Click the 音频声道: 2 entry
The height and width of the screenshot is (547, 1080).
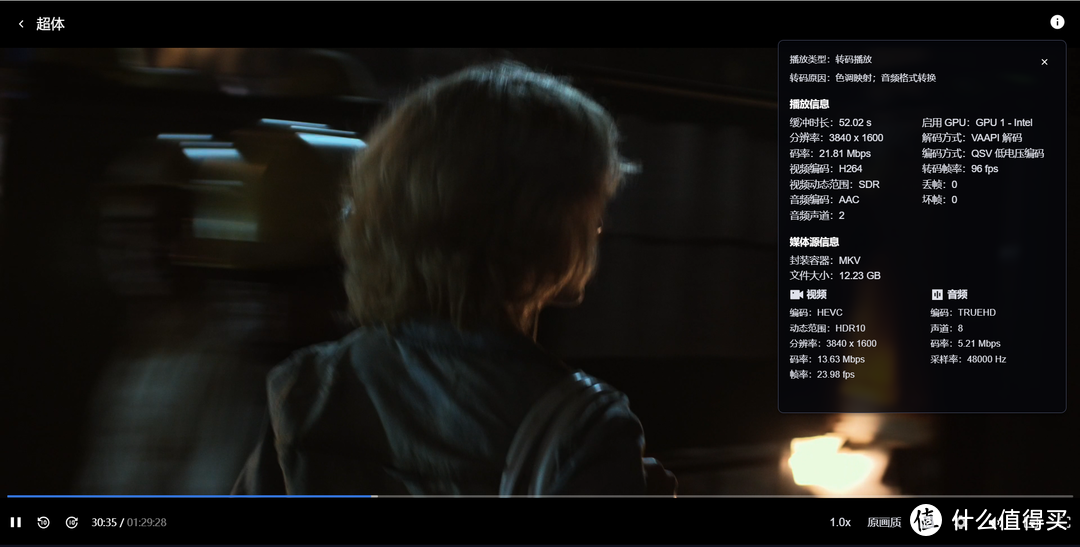(x=817, y=216)
